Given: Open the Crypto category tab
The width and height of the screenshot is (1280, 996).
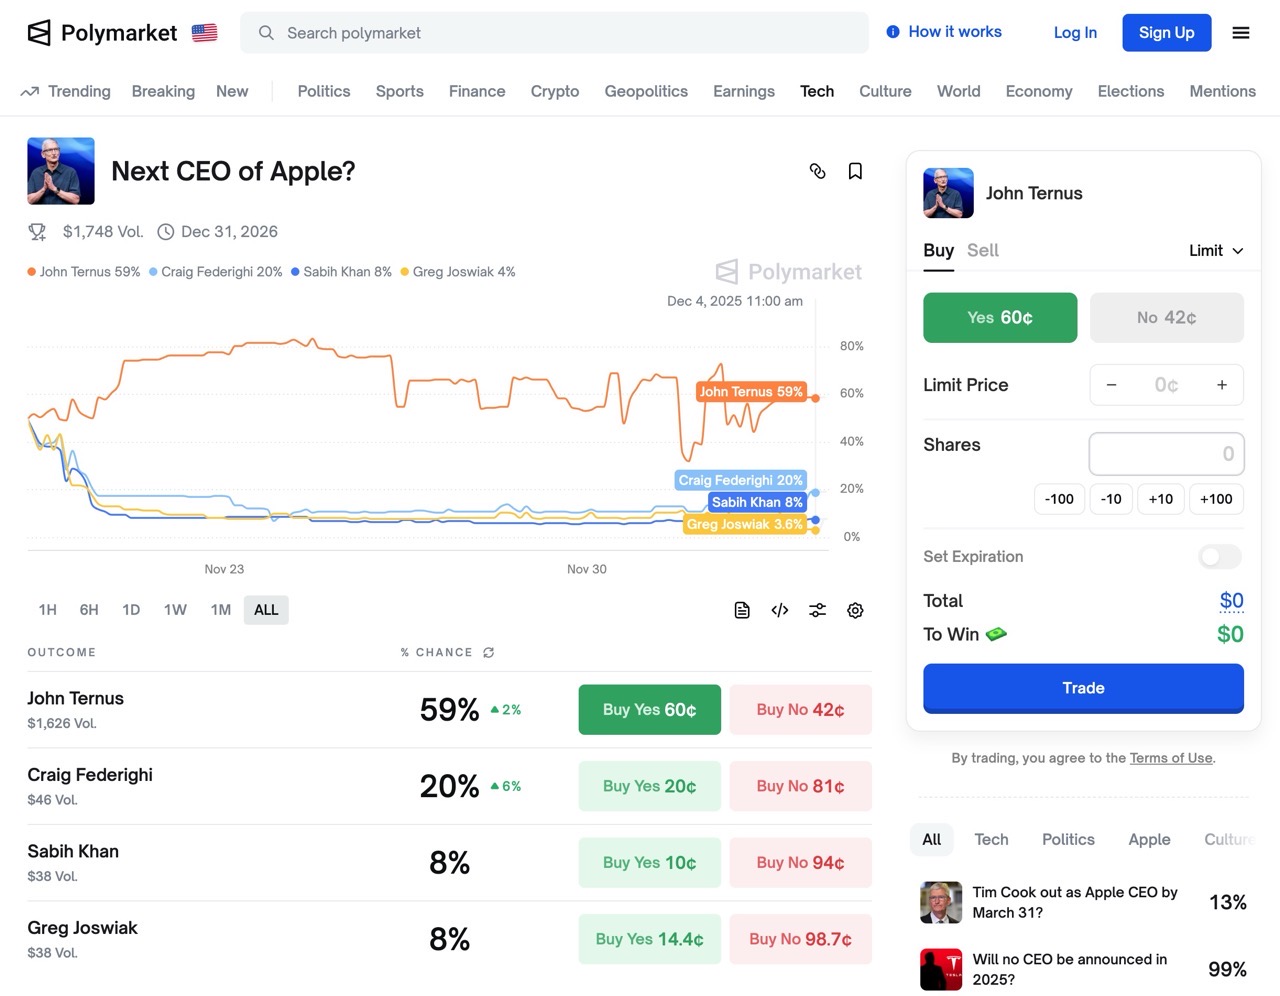Looking at the screenshot, I should [x=555, y=91].
